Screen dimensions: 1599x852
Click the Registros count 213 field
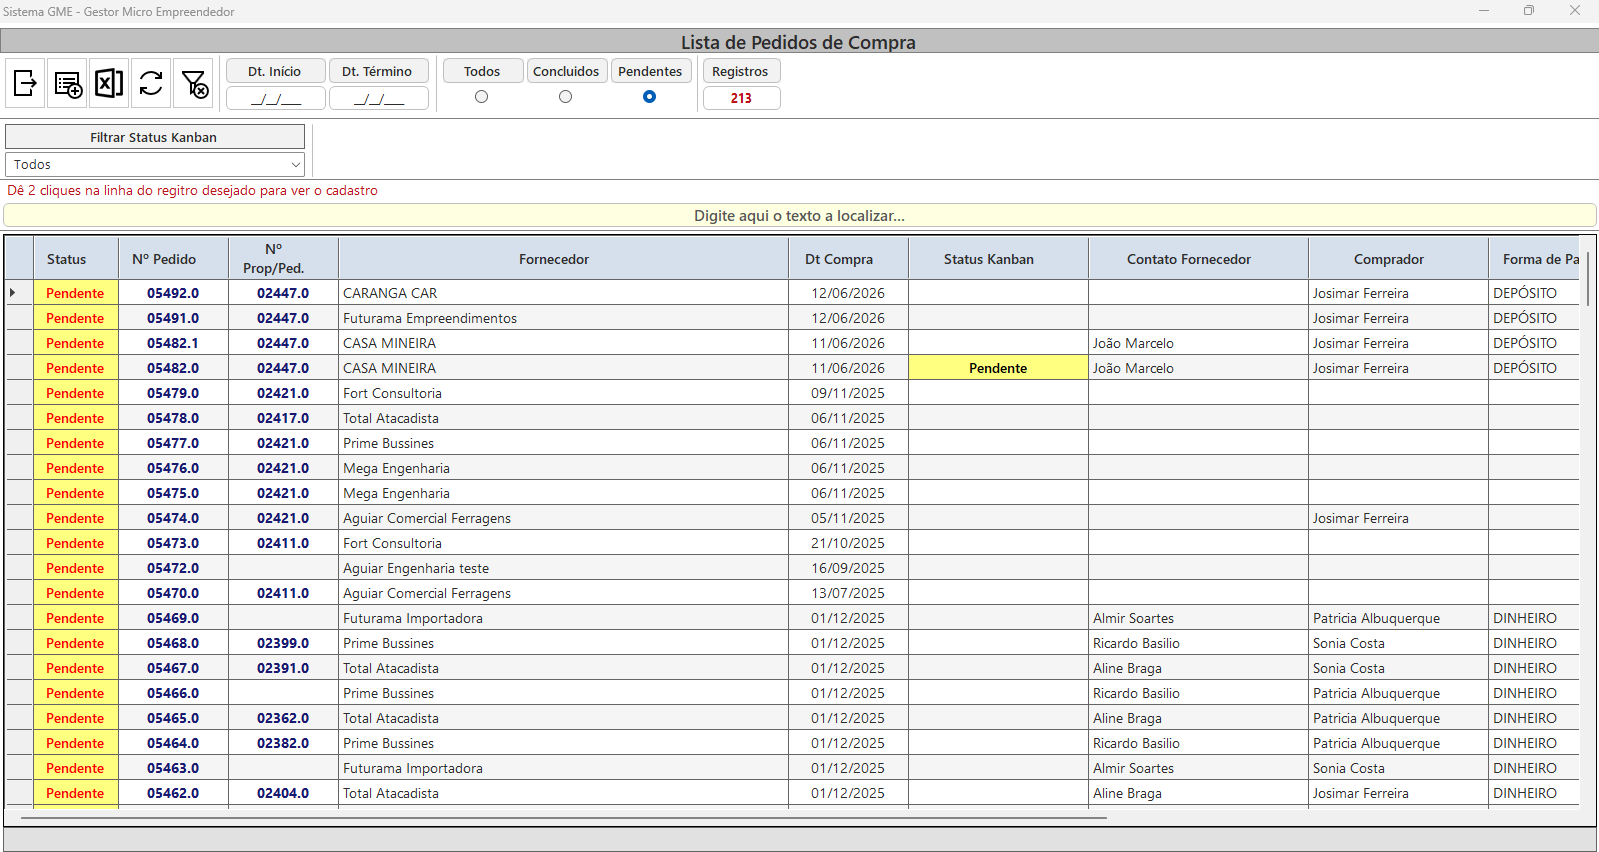(741, 98)
